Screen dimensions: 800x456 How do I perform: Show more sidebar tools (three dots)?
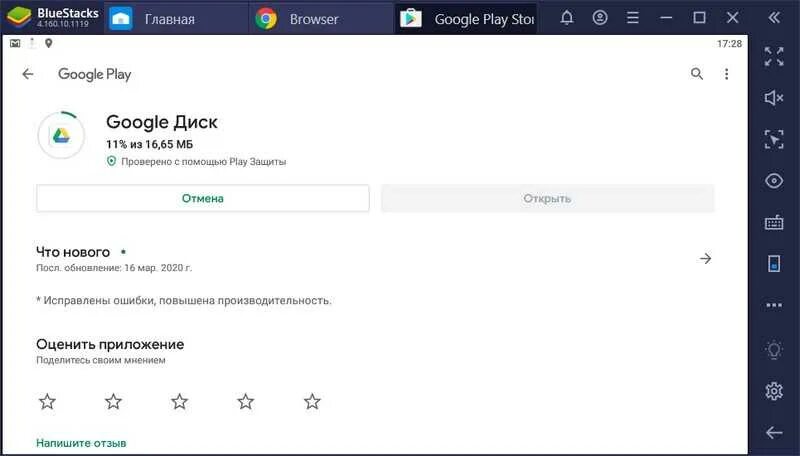point(774,305)
